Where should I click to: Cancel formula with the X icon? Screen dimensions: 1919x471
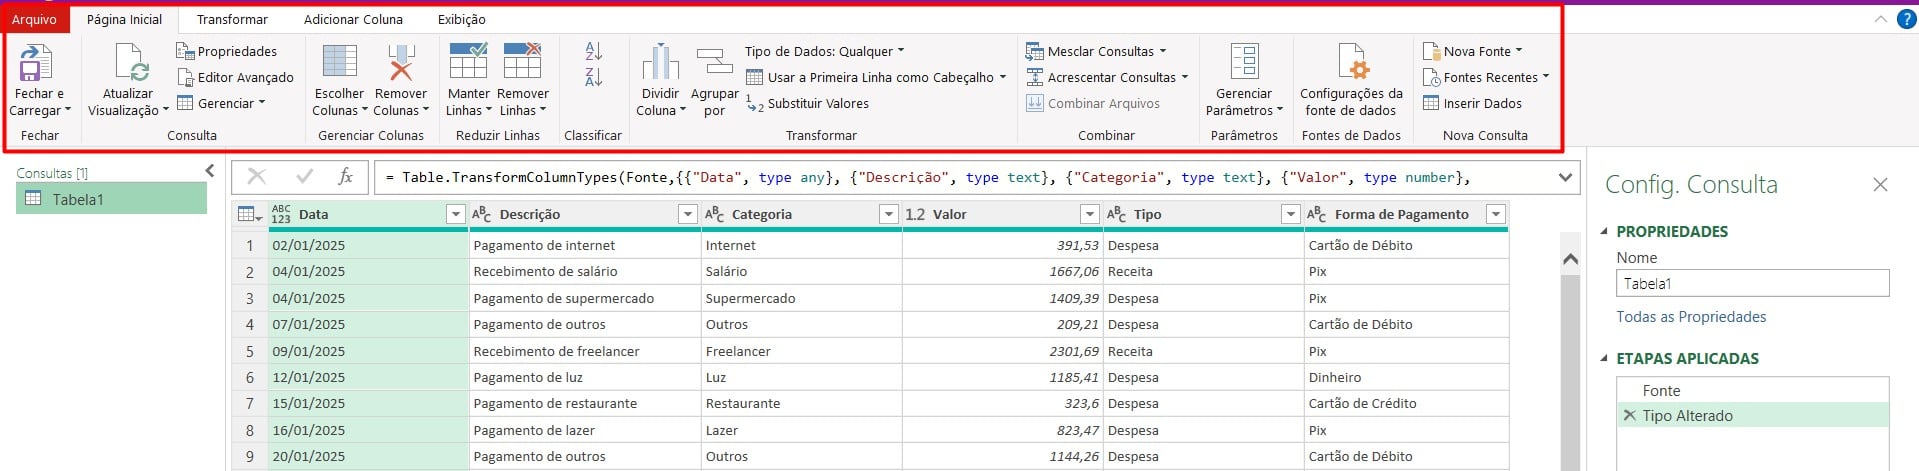click(x=257, y=177)
